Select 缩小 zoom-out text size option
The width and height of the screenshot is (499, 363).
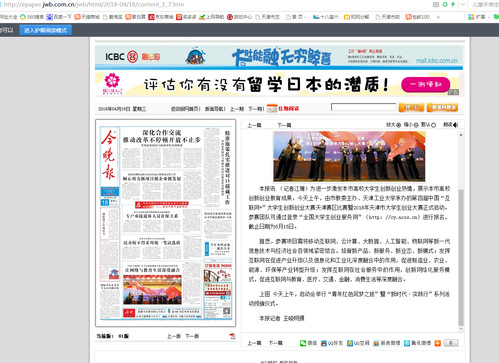click(x=411, y=125)
